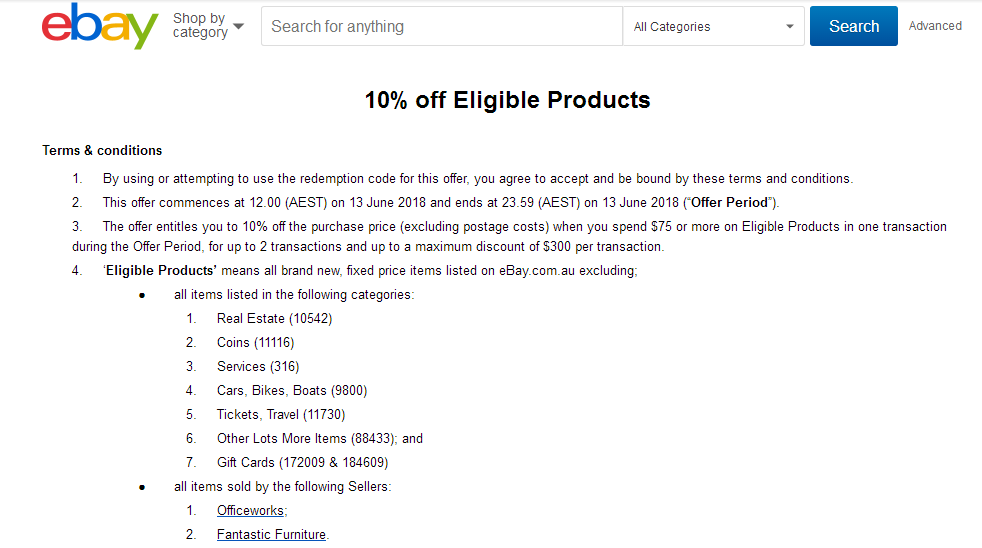Click the bold Offer Period text
Viewport: 982px width, 548px height.
pyautogui.click(x=729, y=202)
